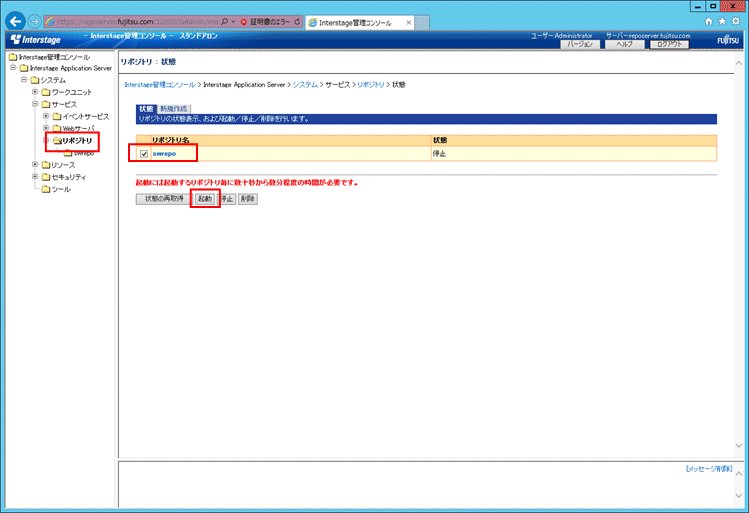This screenshot has width=749, height=513.
Task: Collapse the Interstage Application Server node
Action: (x=13, y=68)
